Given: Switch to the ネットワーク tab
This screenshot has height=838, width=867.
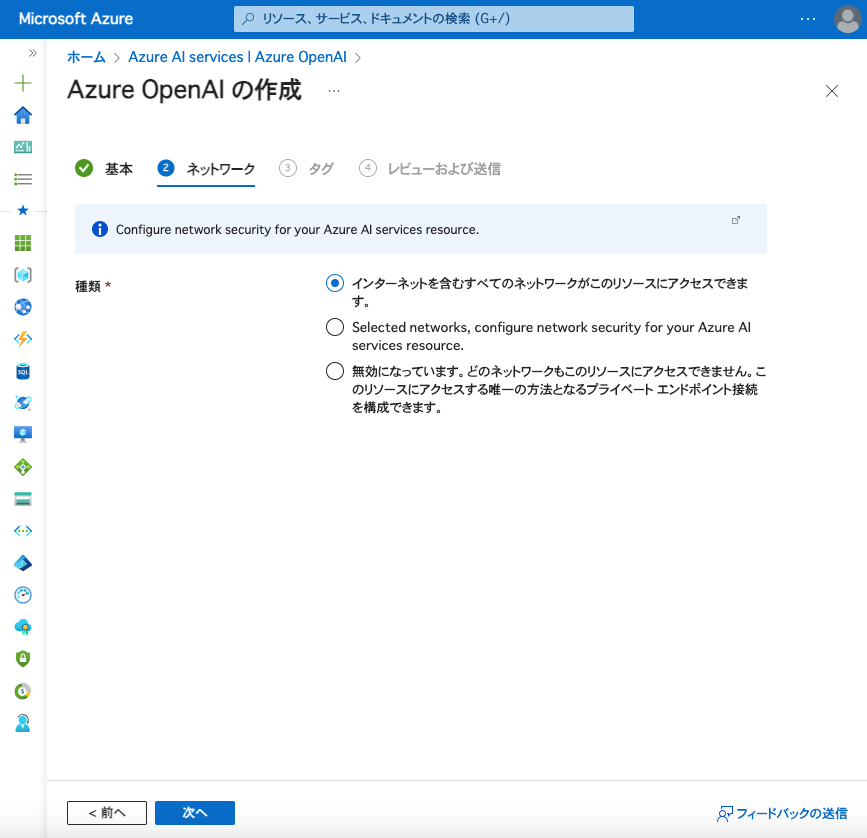Looking at the screenshot, I should pyautogui.click(x=206, y=169).
